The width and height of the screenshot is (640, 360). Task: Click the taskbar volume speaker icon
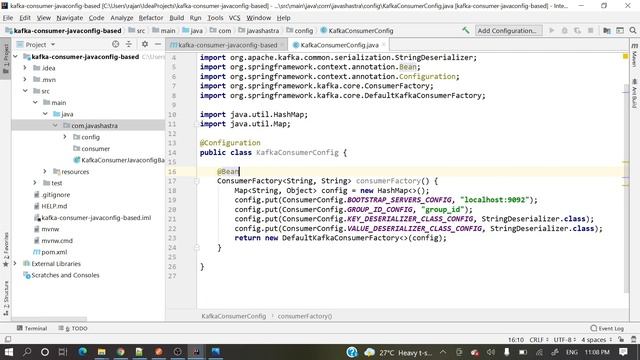pos(490,352)
